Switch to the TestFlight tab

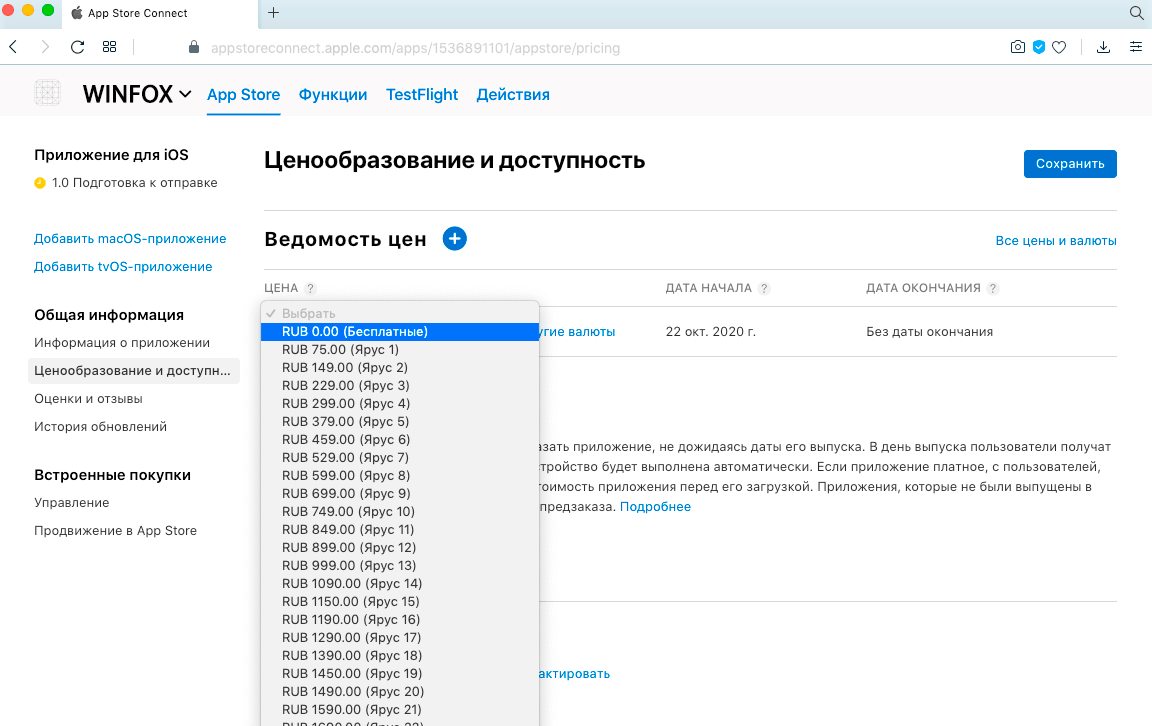point(422,95)
